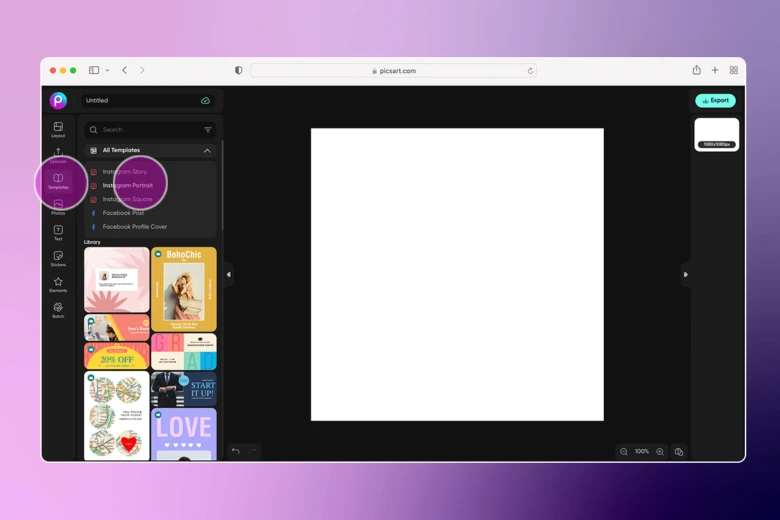Click the template search field

(x=145, y=130)
